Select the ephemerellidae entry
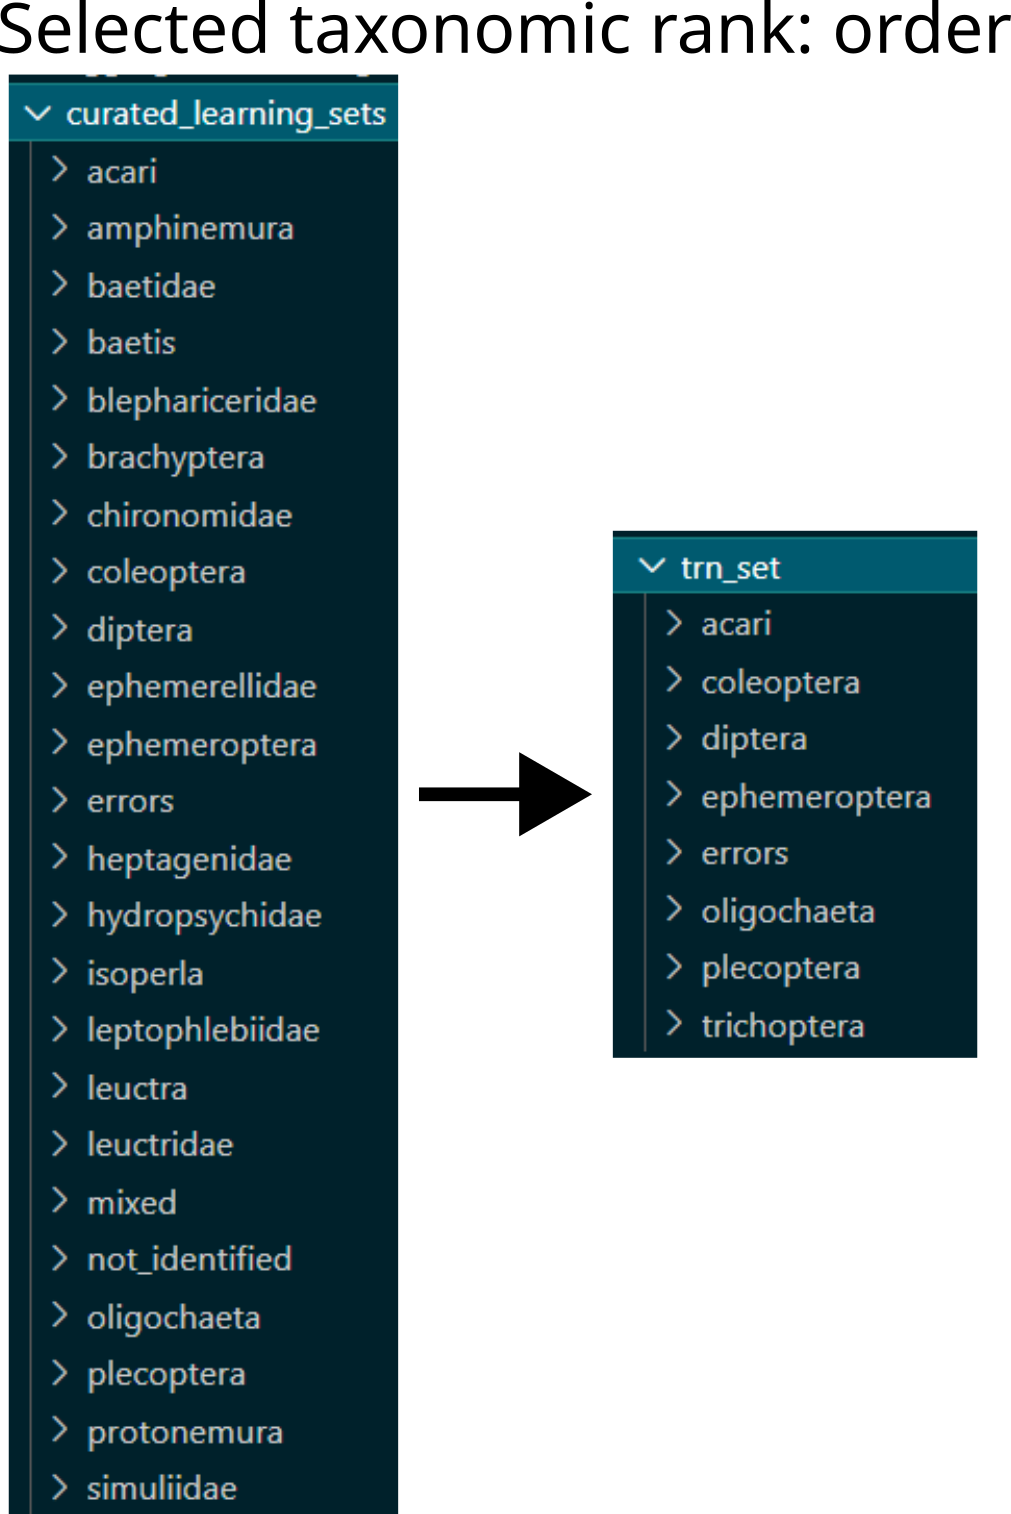Screen dimensions: 1011x1514 (202, 686)
